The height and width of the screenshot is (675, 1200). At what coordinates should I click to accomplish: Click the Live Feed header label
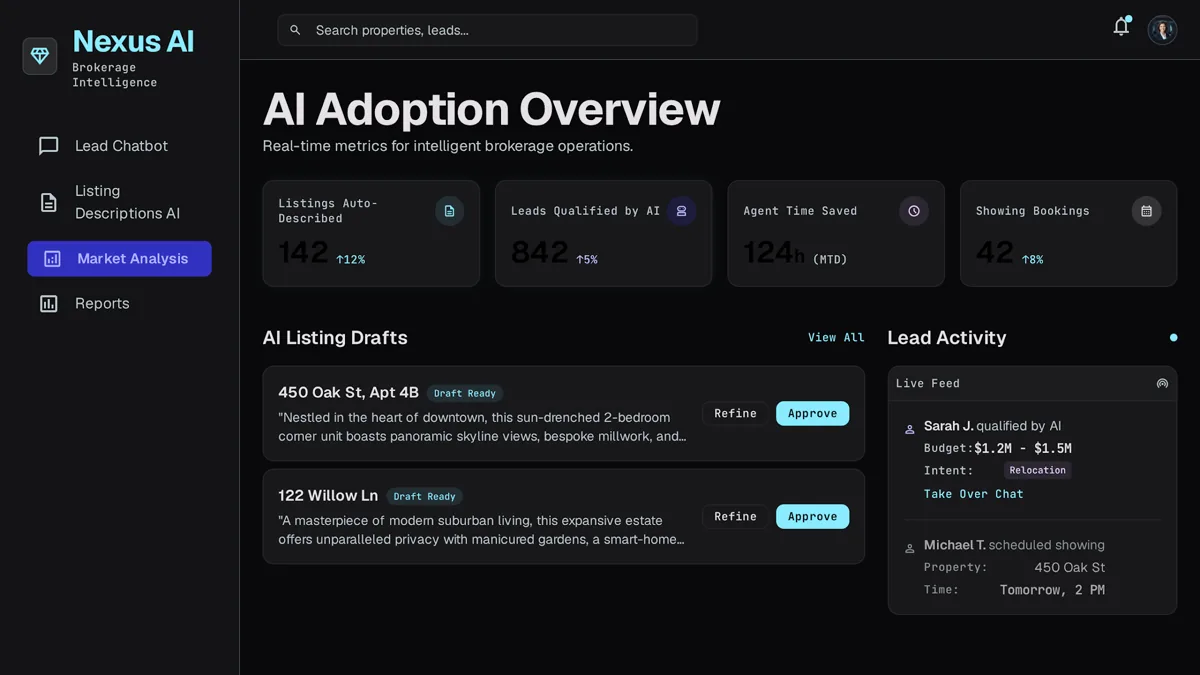pyautogui.click(x=927, y=384)
